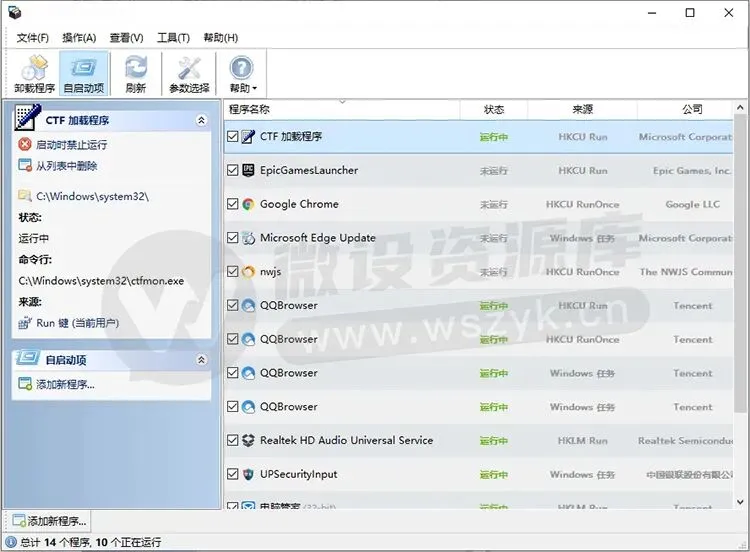
Task: Click the large pen icon in the CTF panel header
Action: click(x=27, y=117)
